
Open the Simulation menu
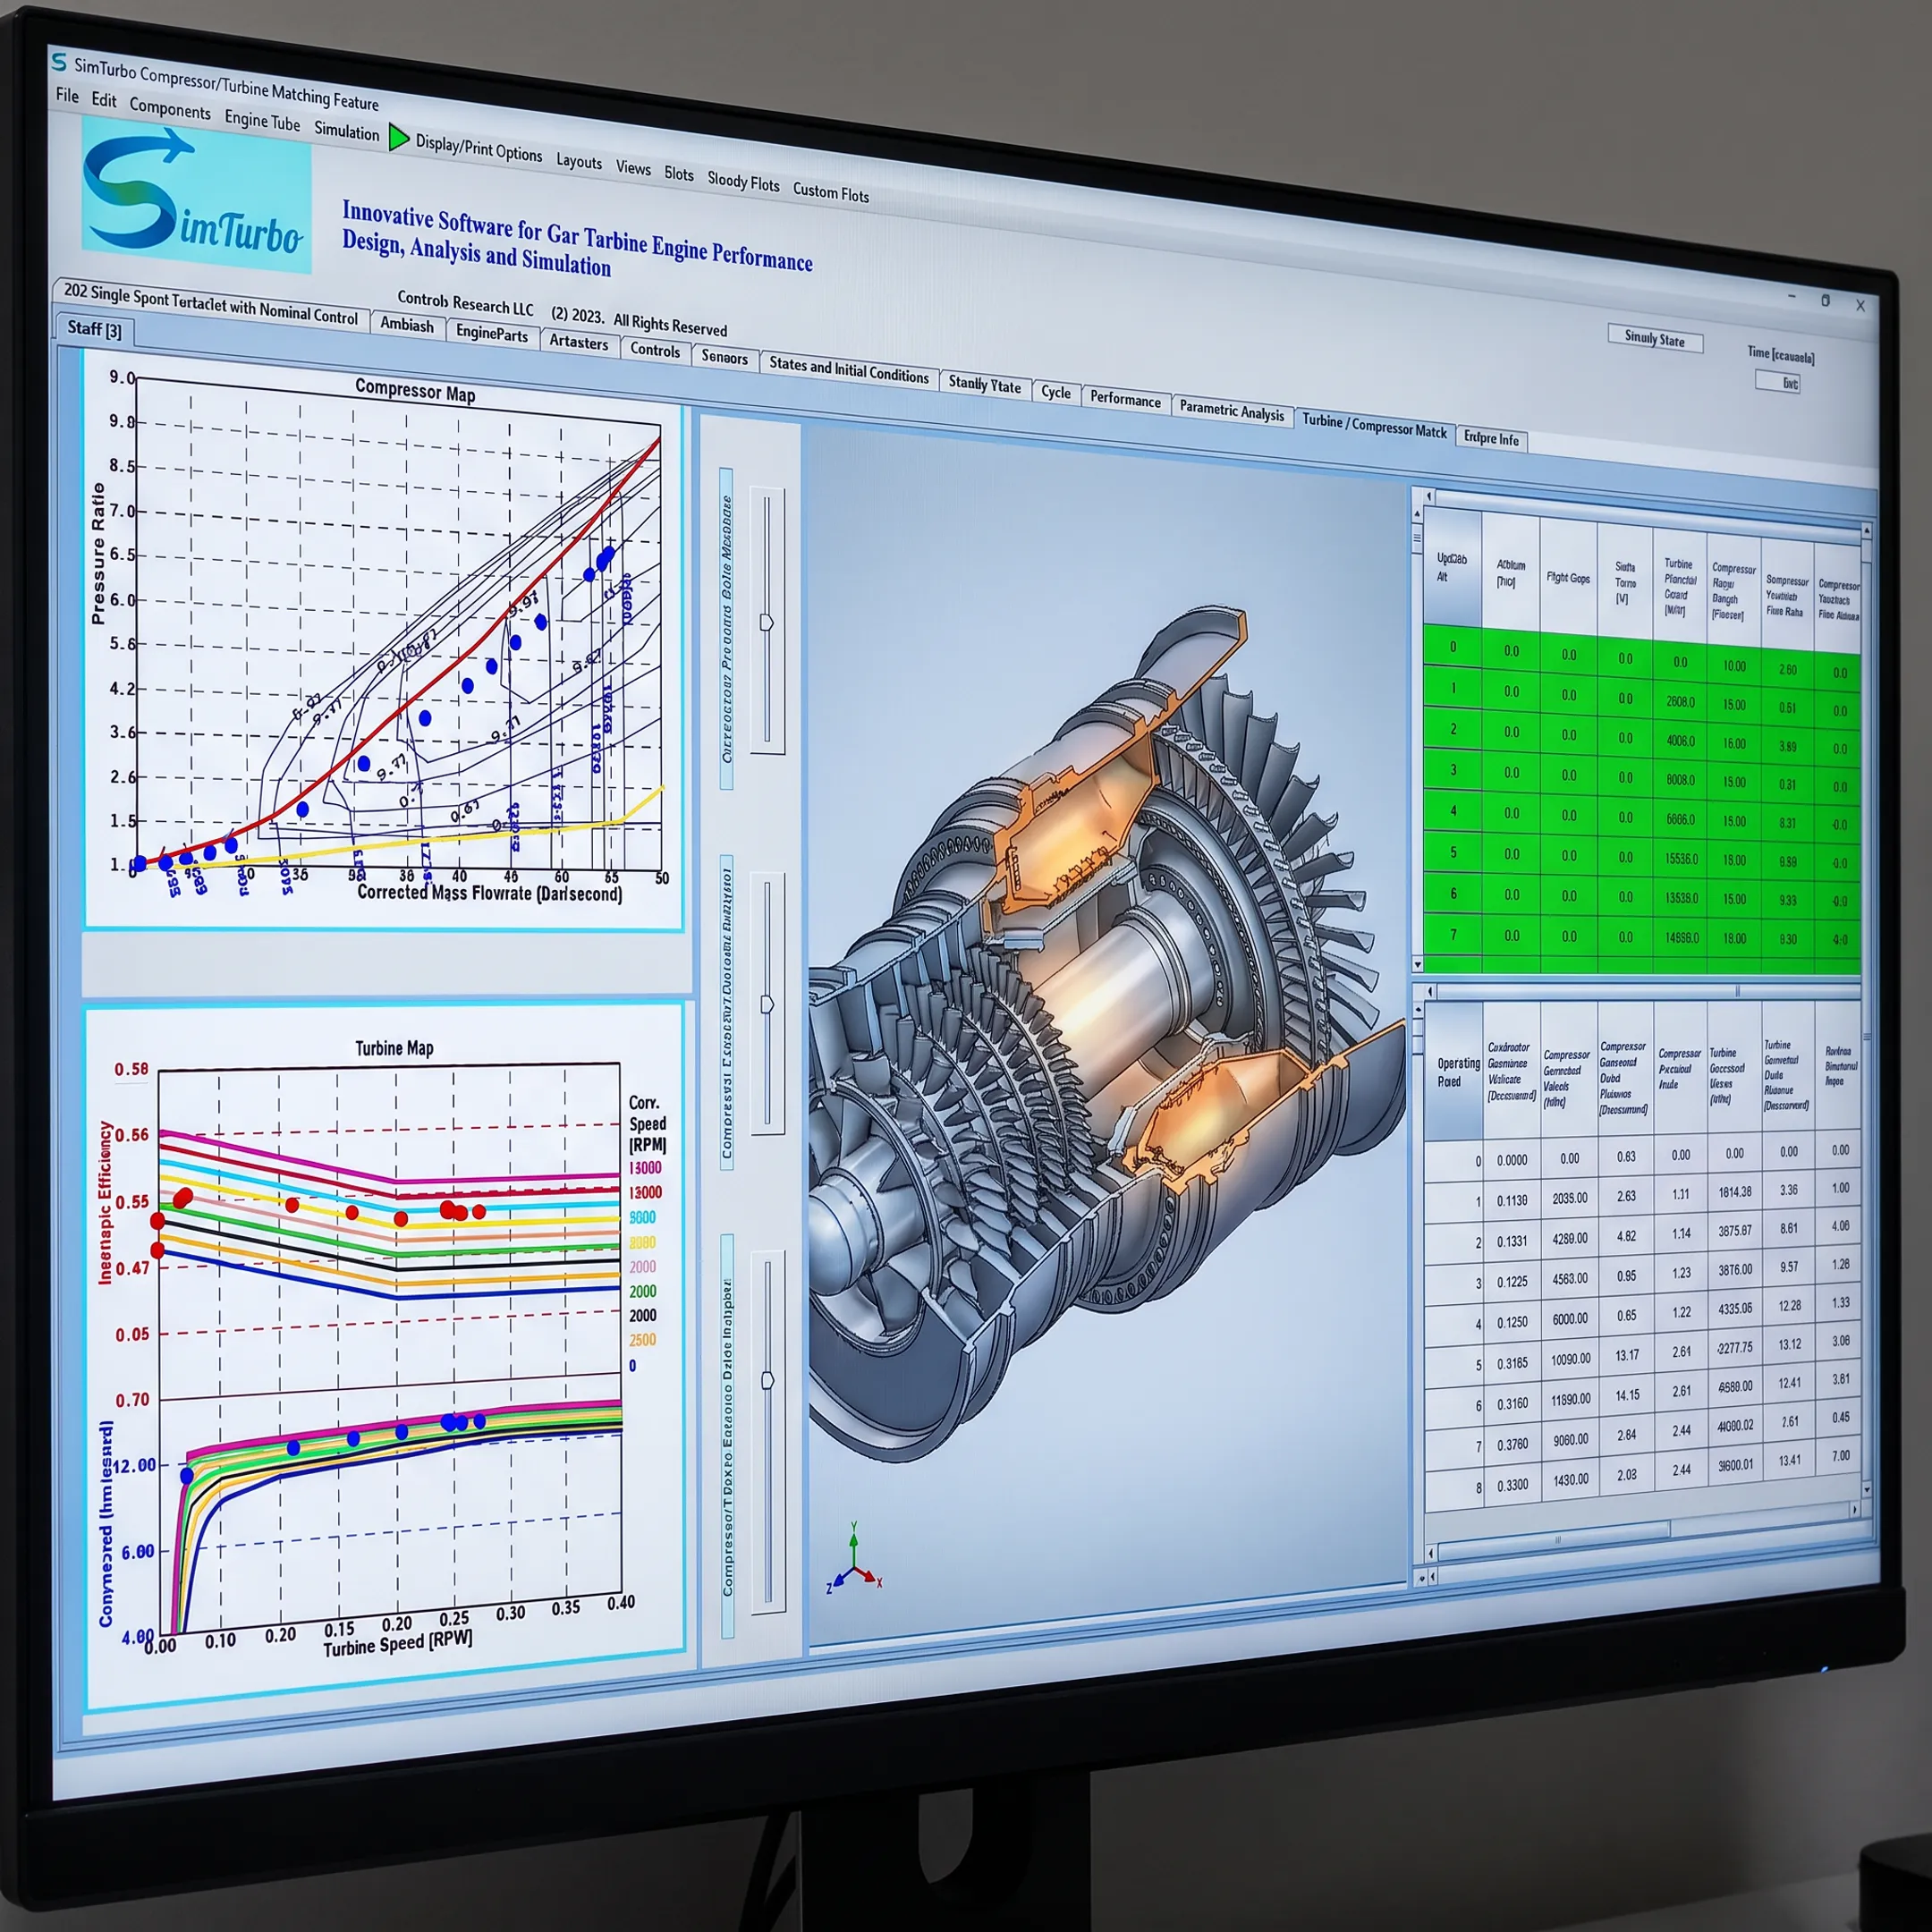[x=346, y=131]
